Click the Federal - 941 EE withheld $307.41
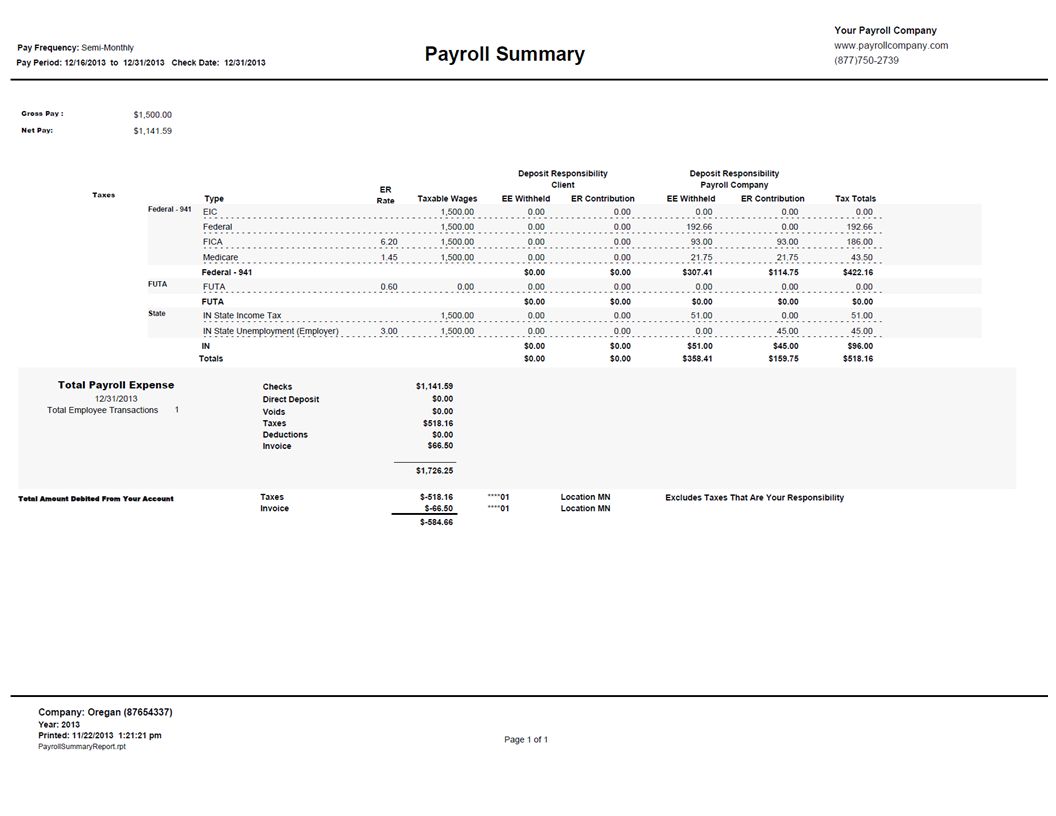The width and height of the screenshot is (1056, 816). point(697,273)
